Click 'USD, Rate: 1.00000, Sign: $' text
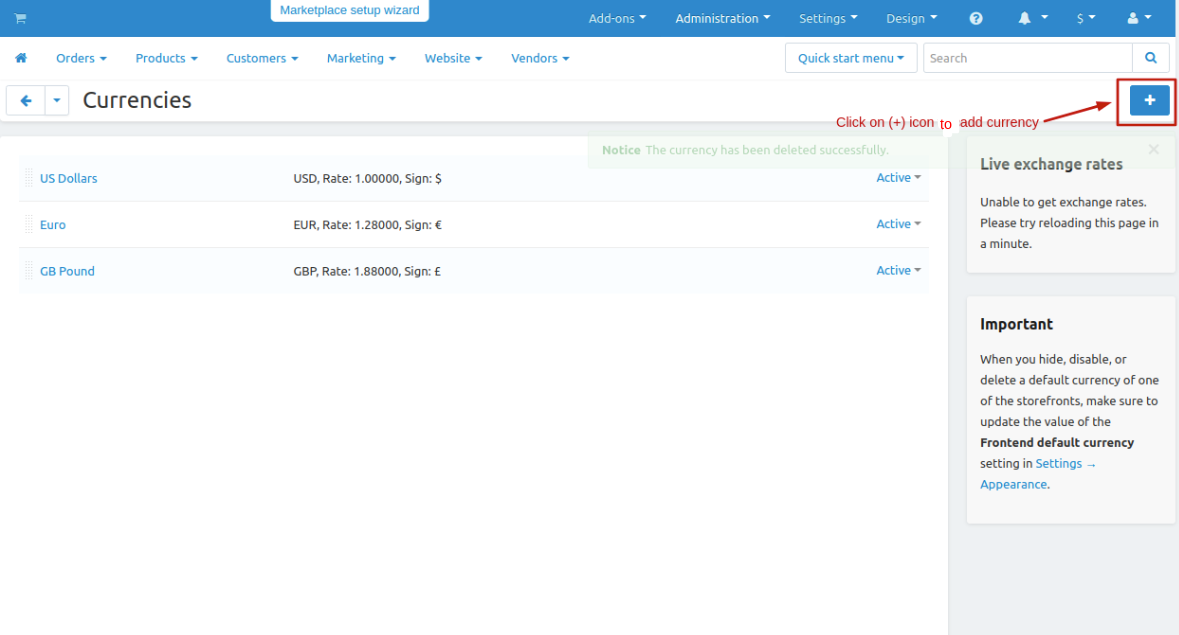The height and width of the screenshot is (635, 1179). pos(367,178)
